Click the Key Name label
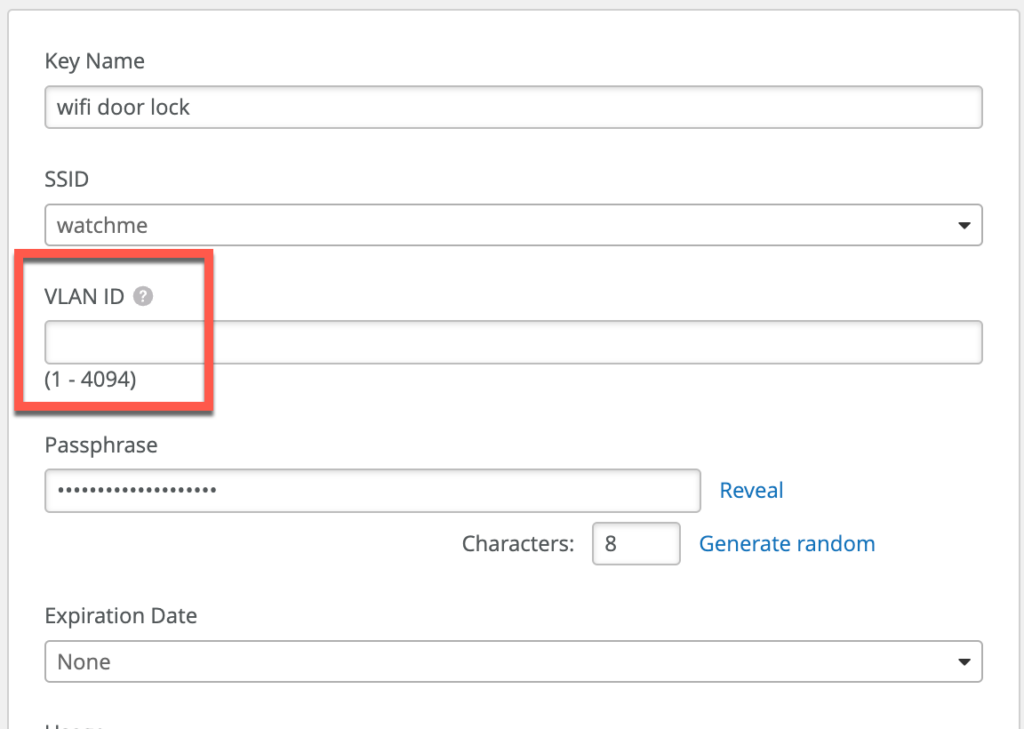The image size is (1024, 729). 95,61
